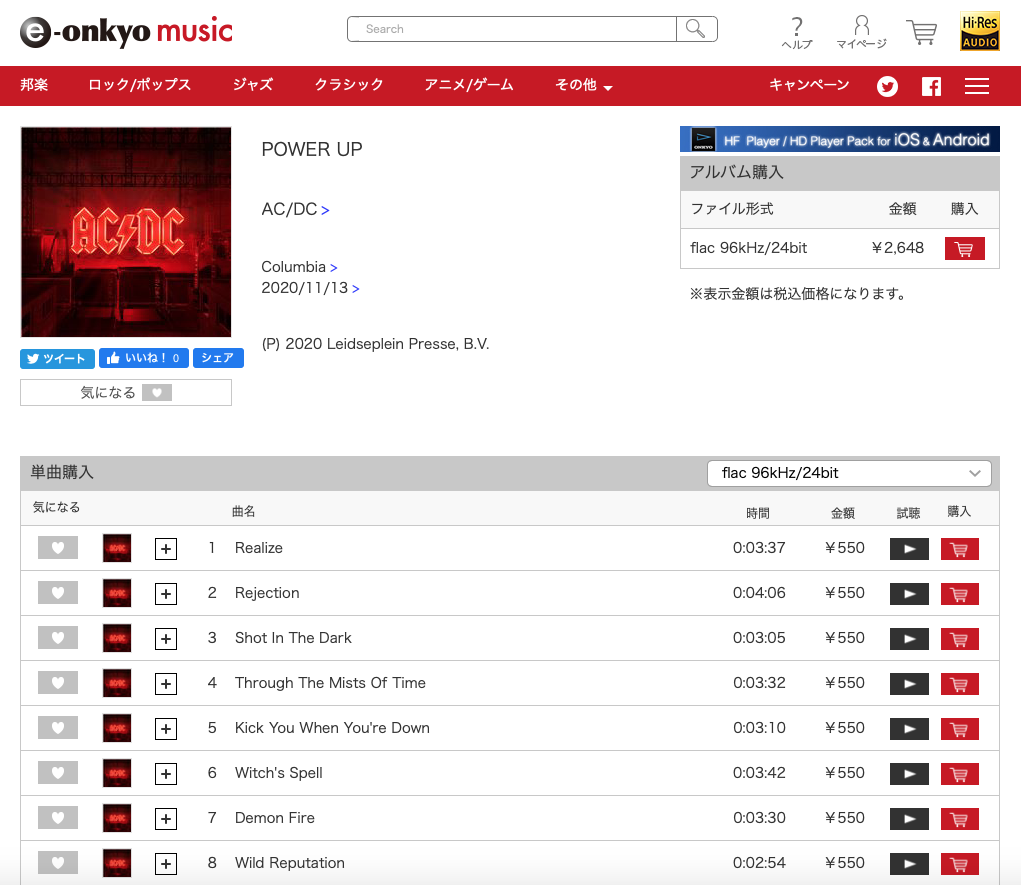
Task: Go to アニメ/ゲーム category
Action: point(469,85)
